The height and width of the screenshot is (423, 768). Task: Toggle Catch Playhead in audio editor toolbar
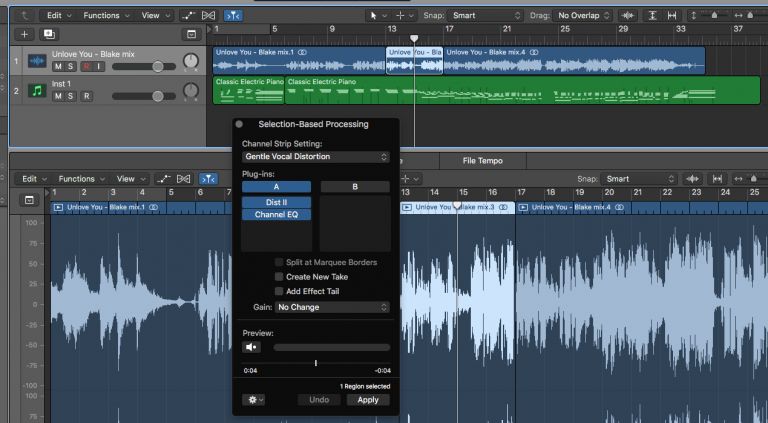click(208, 179)
